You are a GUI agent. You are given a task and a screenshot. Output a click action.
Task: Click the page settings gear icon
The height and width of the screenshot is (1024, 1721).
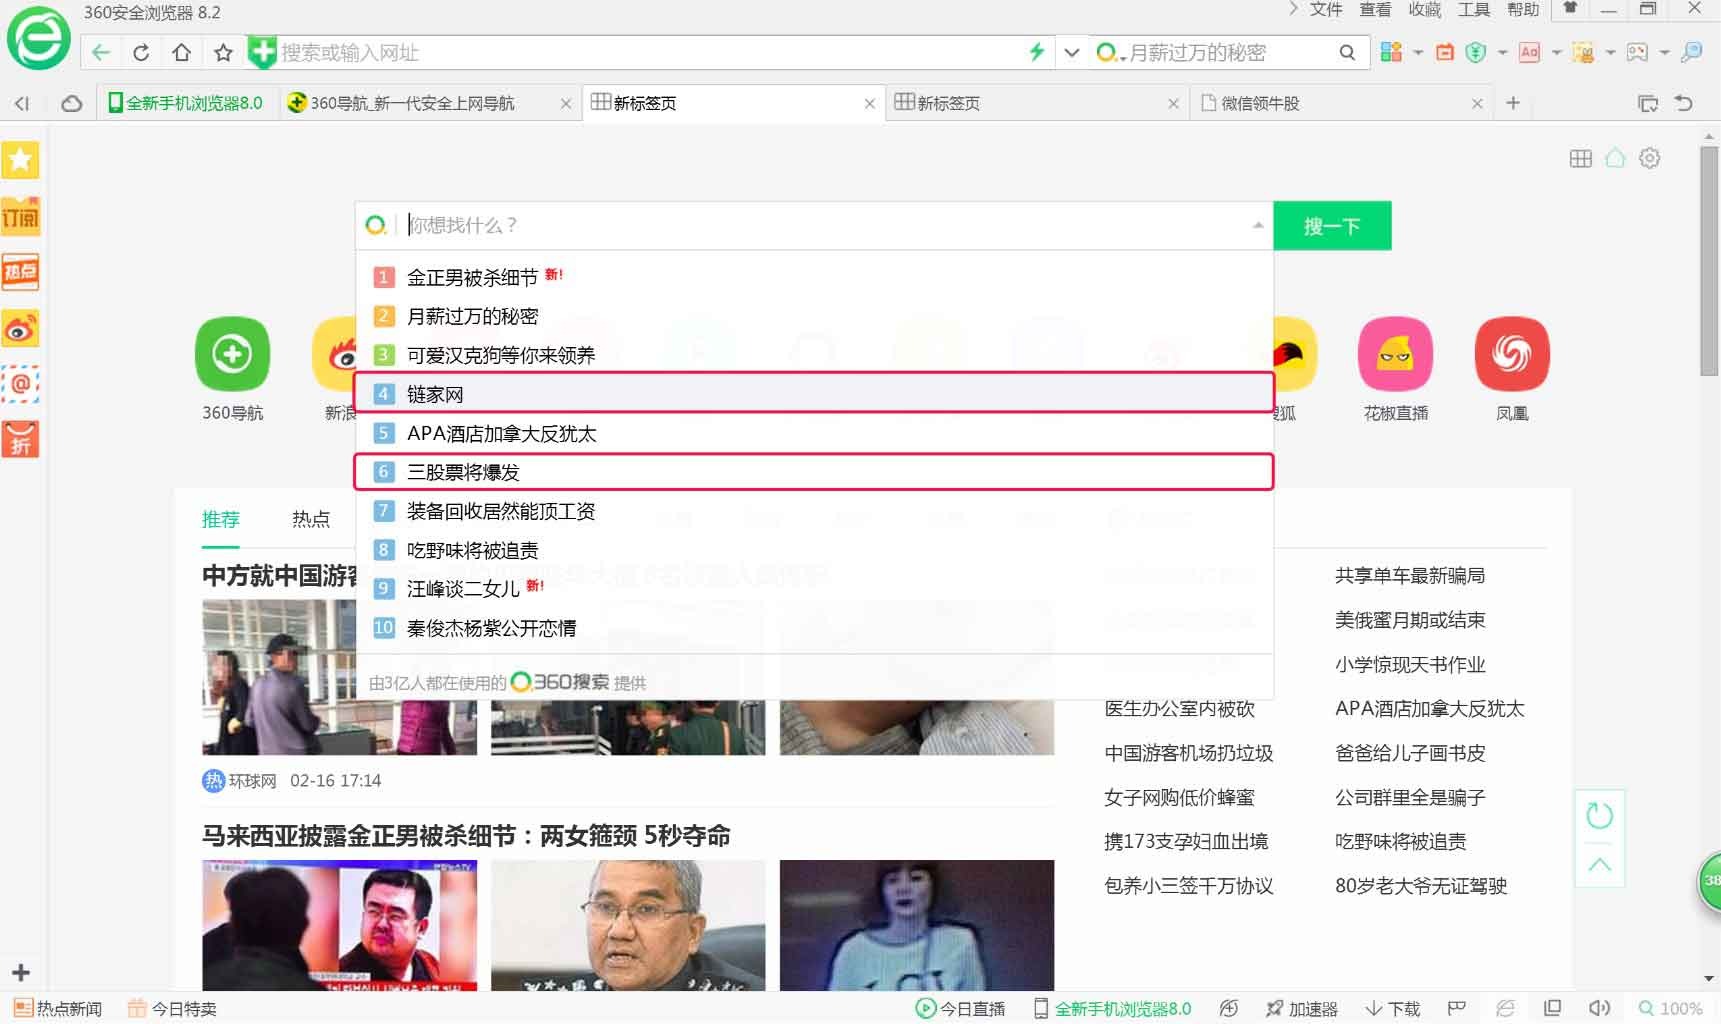tap(1649, 158)
